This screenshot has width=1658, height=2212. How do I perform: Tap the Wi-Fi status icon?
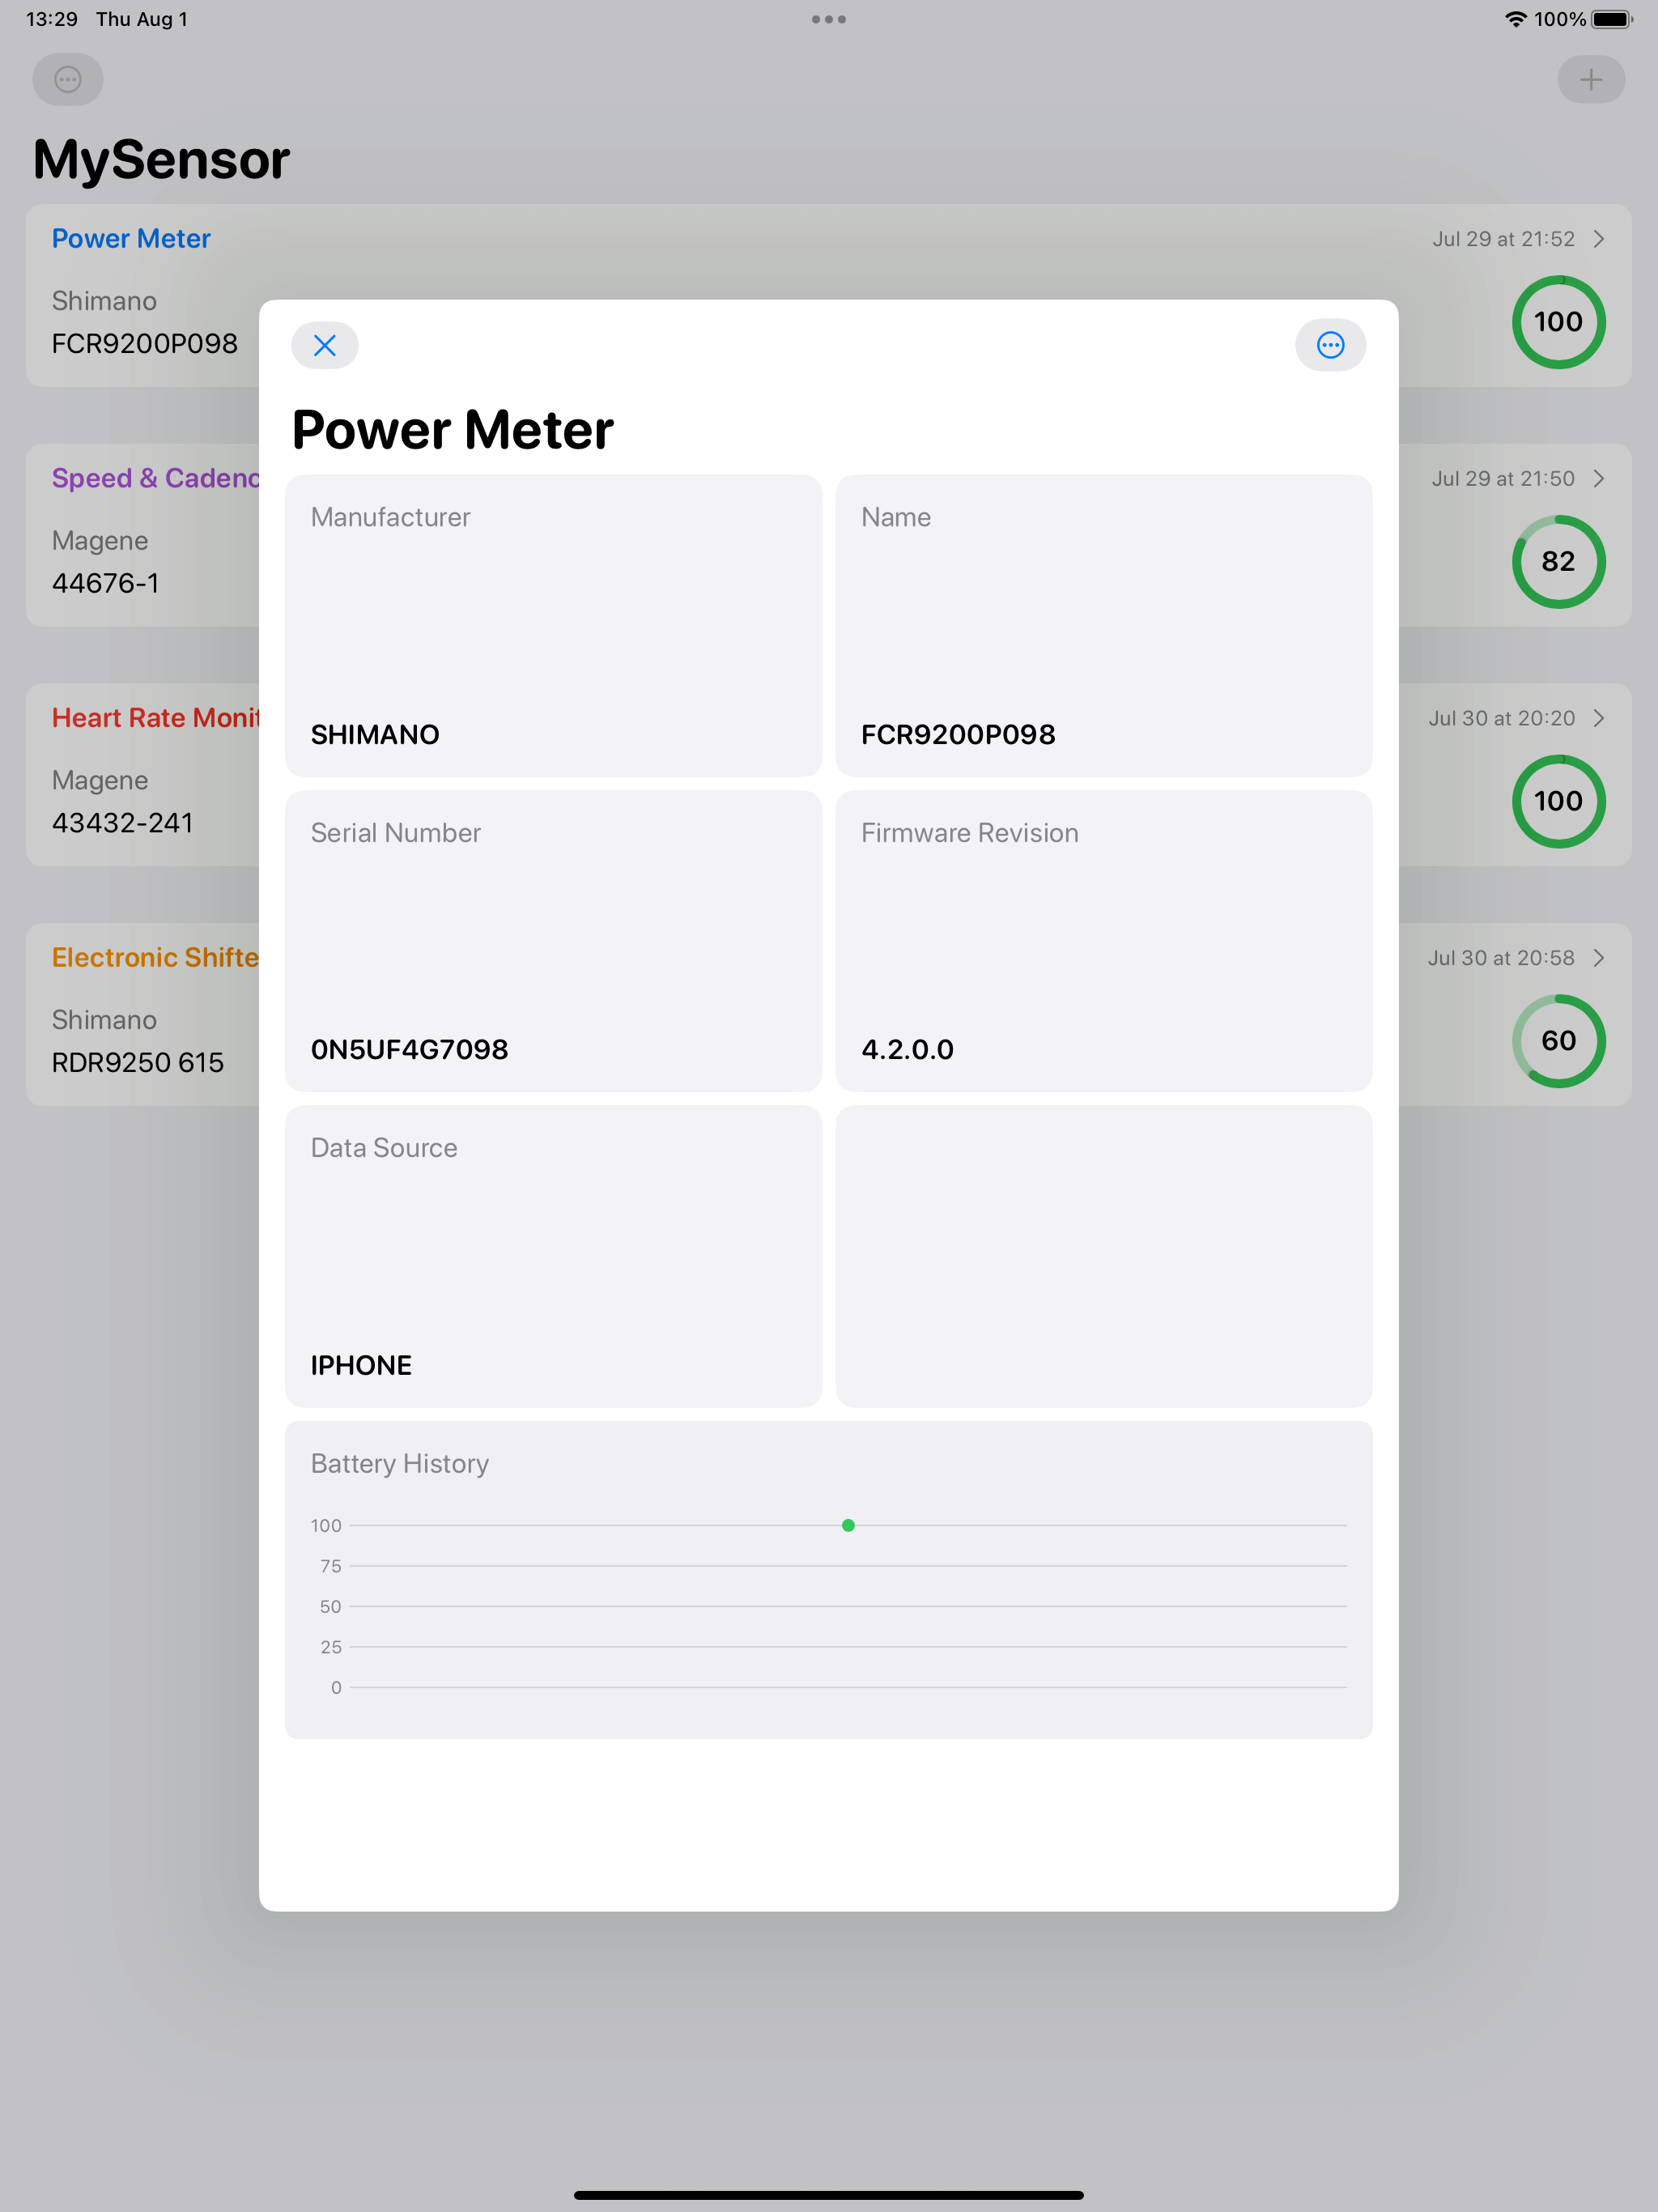tap(1515, 19)
